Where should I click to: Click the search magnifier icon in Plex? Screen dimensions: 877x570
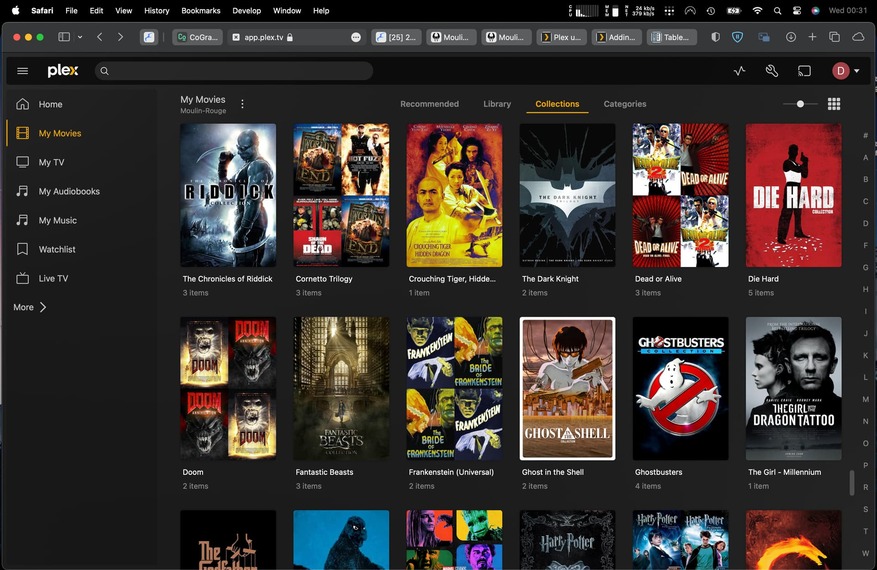pyautogui.click(x=105, y=71)
